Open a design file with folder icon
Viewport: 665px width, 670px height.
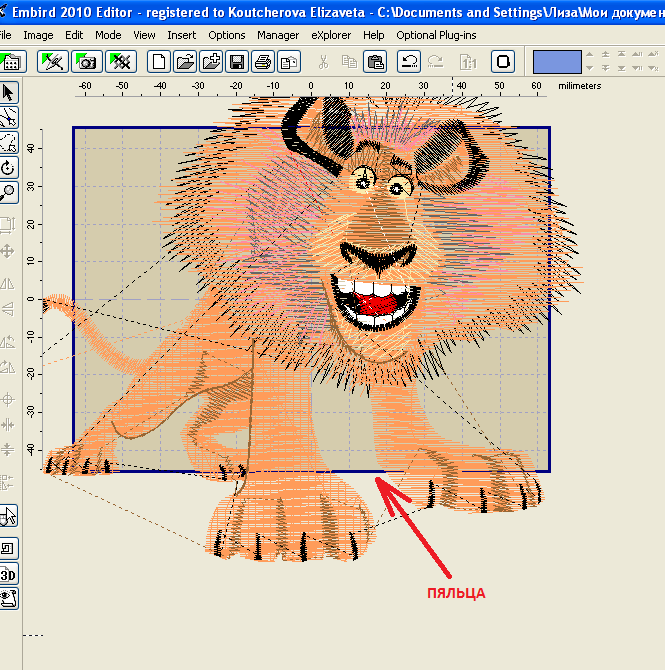pyautogui.click(x=185, y=62)
